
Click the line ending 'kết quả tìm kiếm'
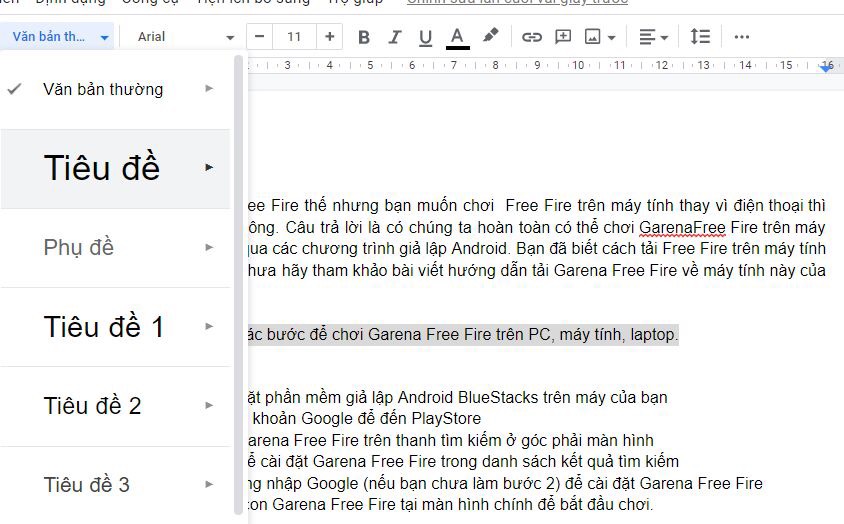tap(463, 462)
